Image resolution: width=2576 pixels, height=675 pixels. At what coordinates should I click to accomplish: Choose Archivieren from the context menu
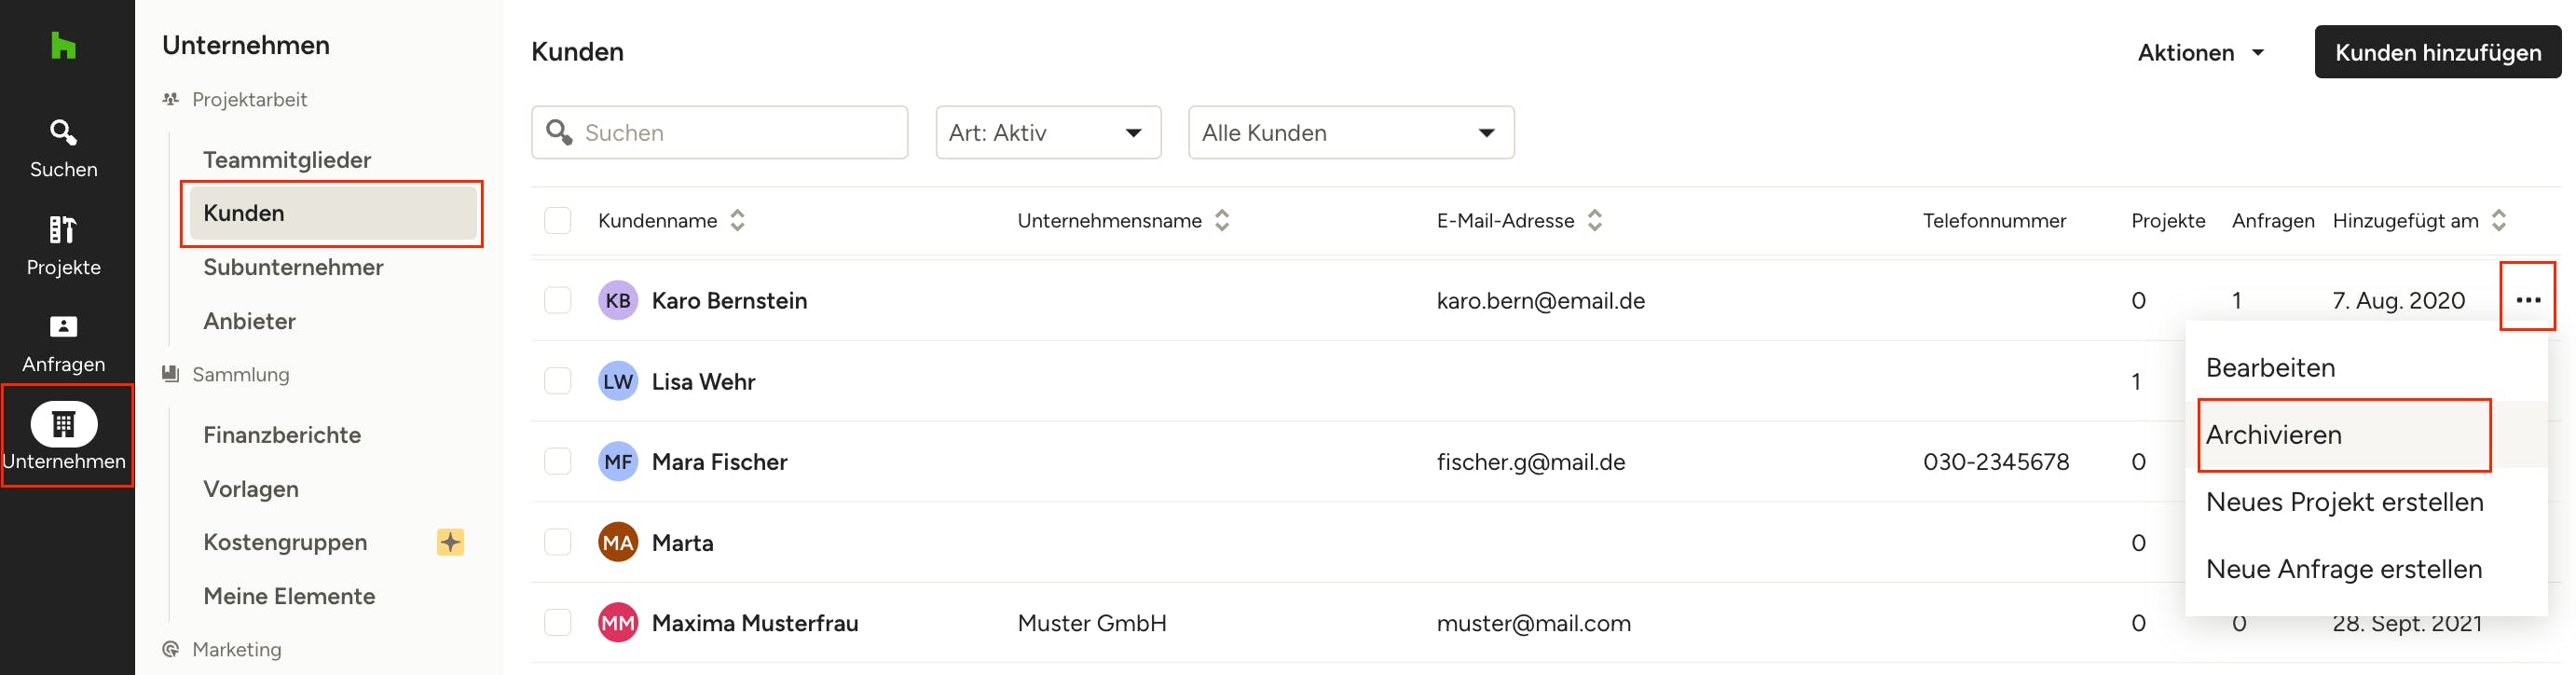(x=2273, y=435)
